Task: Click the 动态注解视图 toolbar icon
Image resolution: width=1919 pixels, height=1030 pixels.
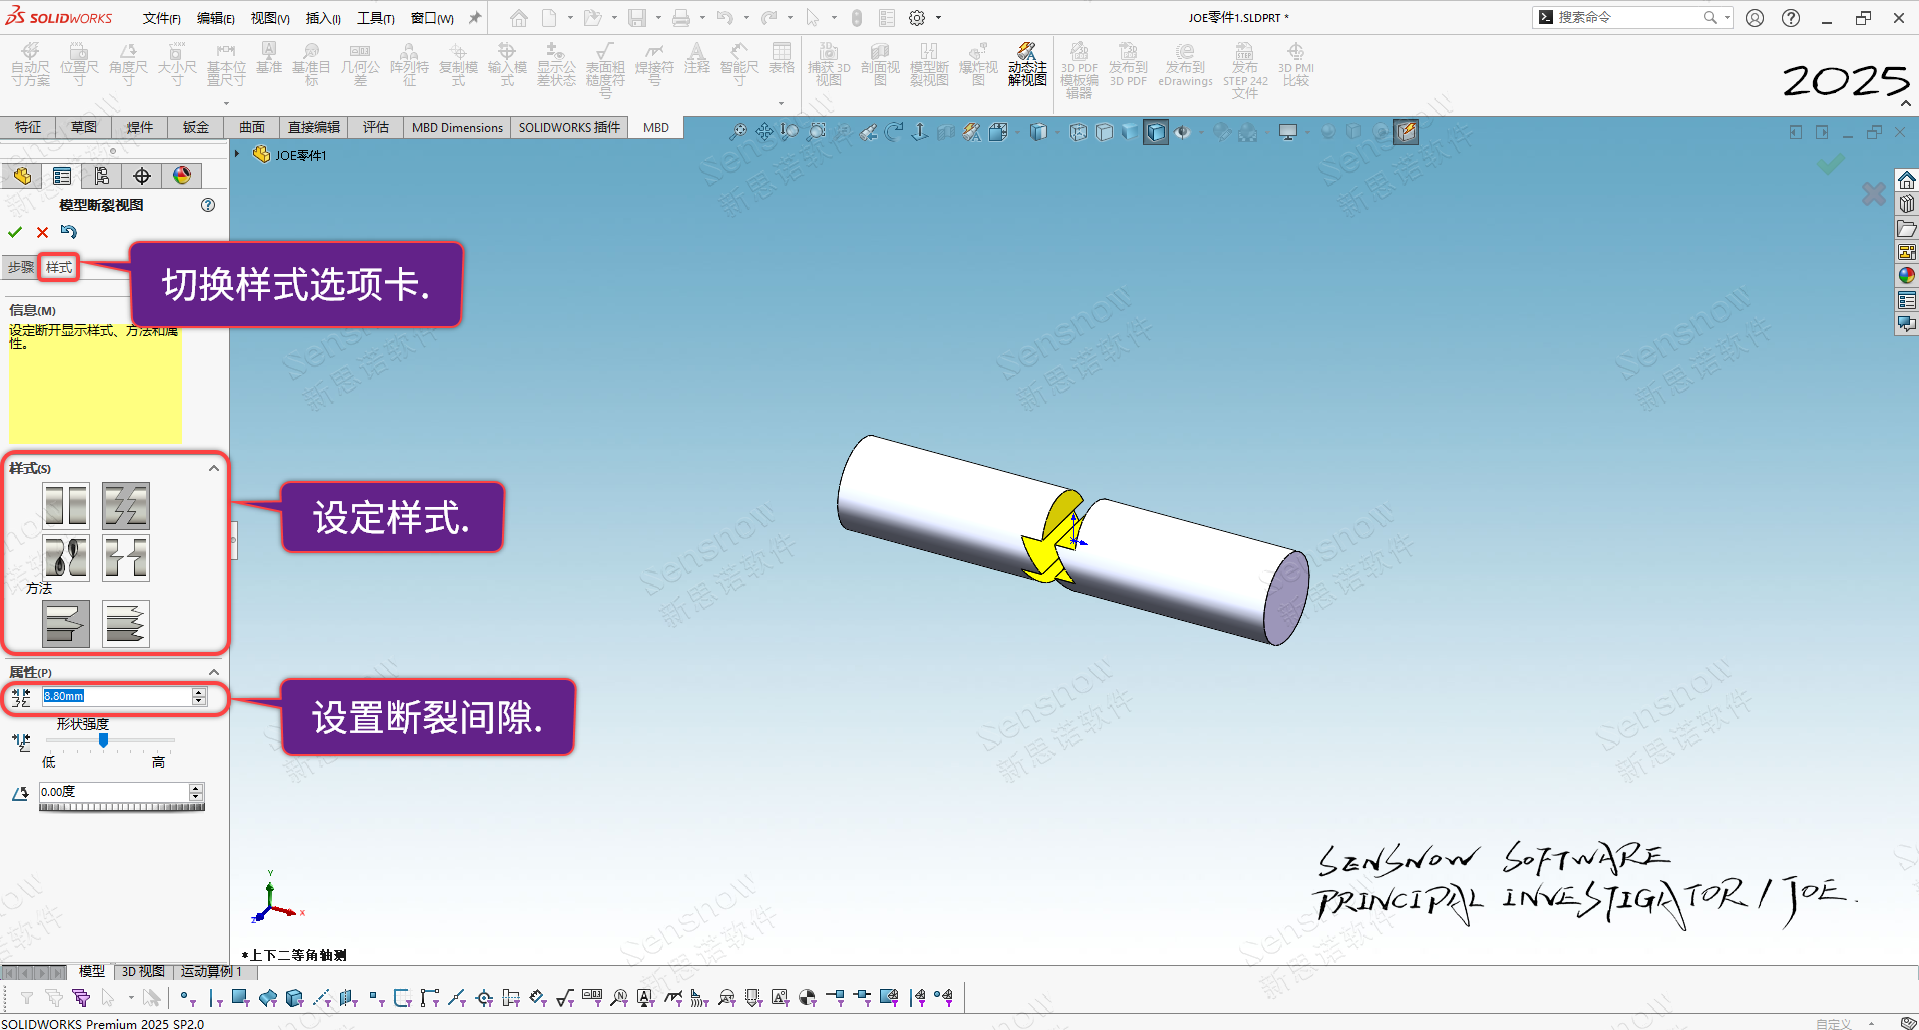Action: [x=1027, y=64]
